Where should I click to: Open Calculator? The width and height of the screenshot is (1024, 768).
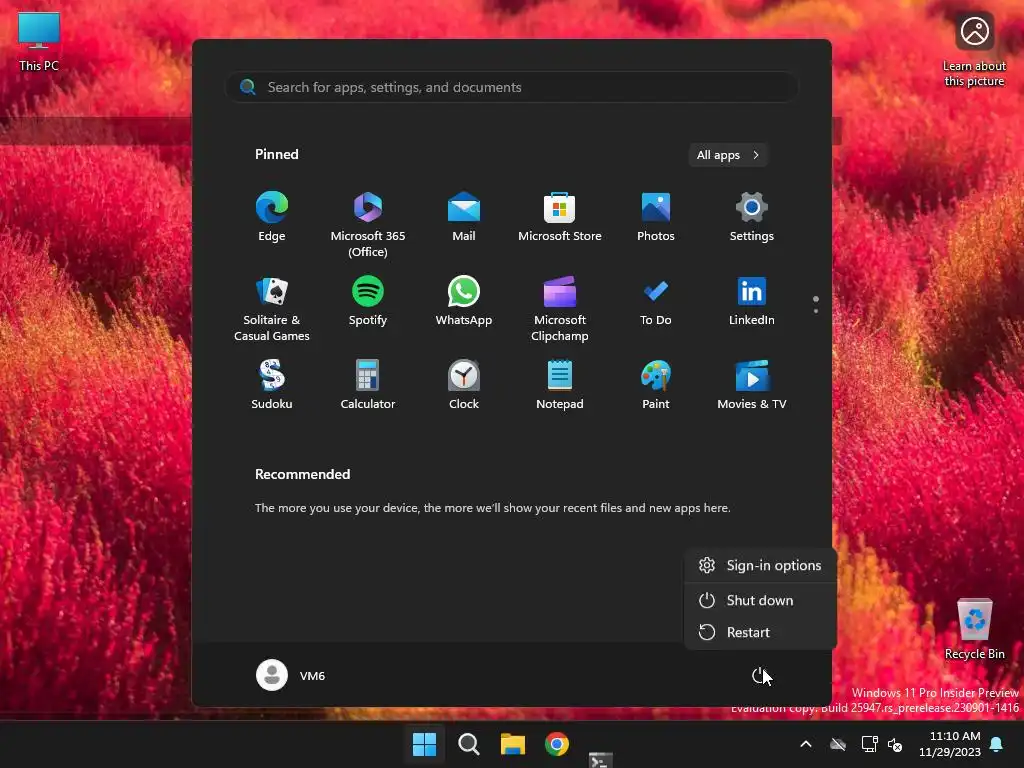click(368, 385)
